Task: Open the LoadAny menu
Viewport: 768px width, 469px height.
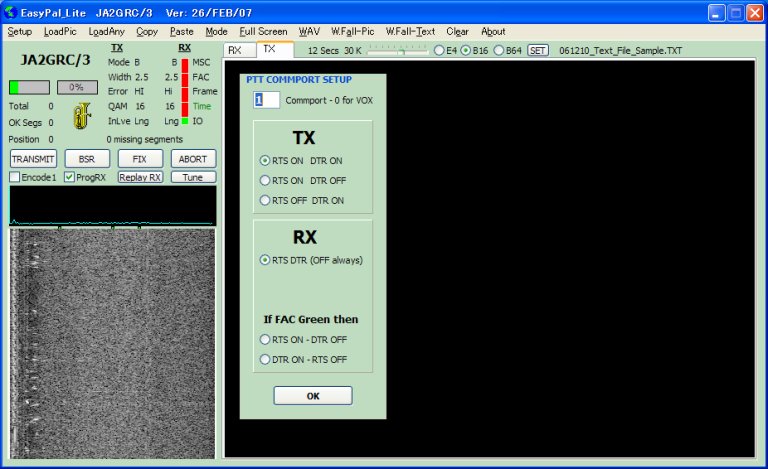Action: [x=106, y=32]
